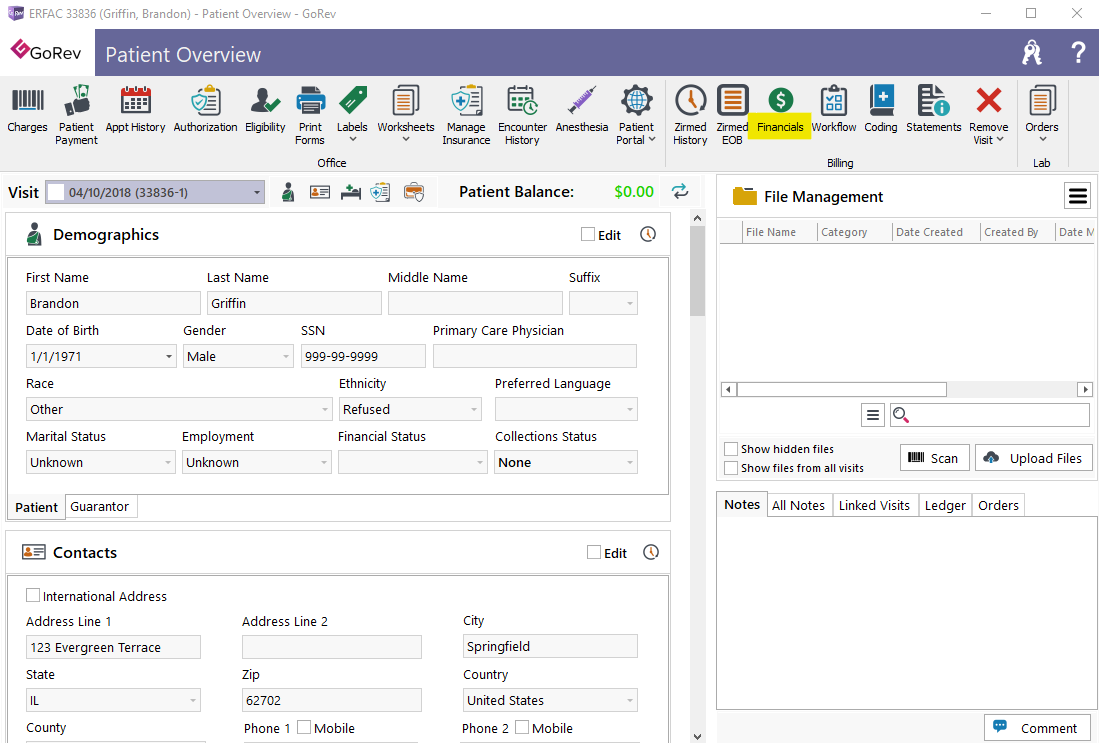
Task: Click the First Name field
Action: click(113, 303)
